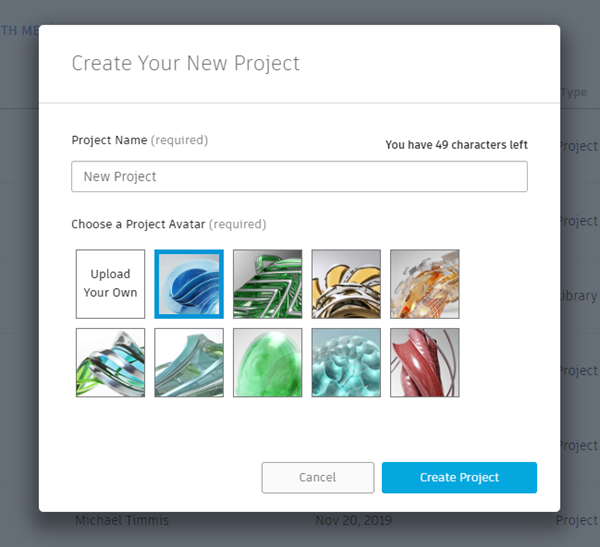
Task: Click the characters left counter text
Action: click(x=457, y=145)
